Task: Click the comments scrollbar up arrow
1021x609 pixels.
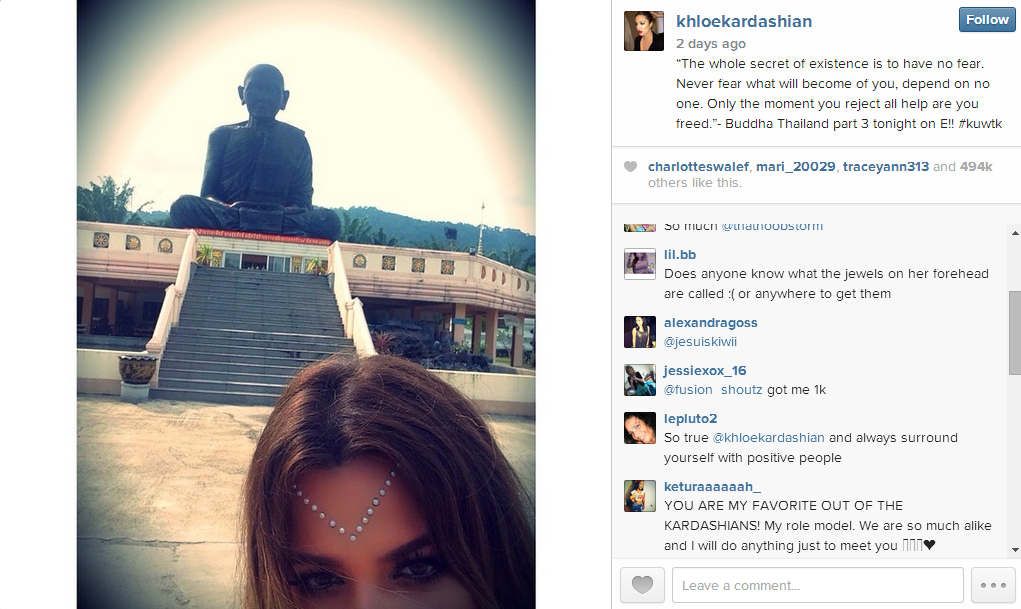Action: [x=1014, y=232]
